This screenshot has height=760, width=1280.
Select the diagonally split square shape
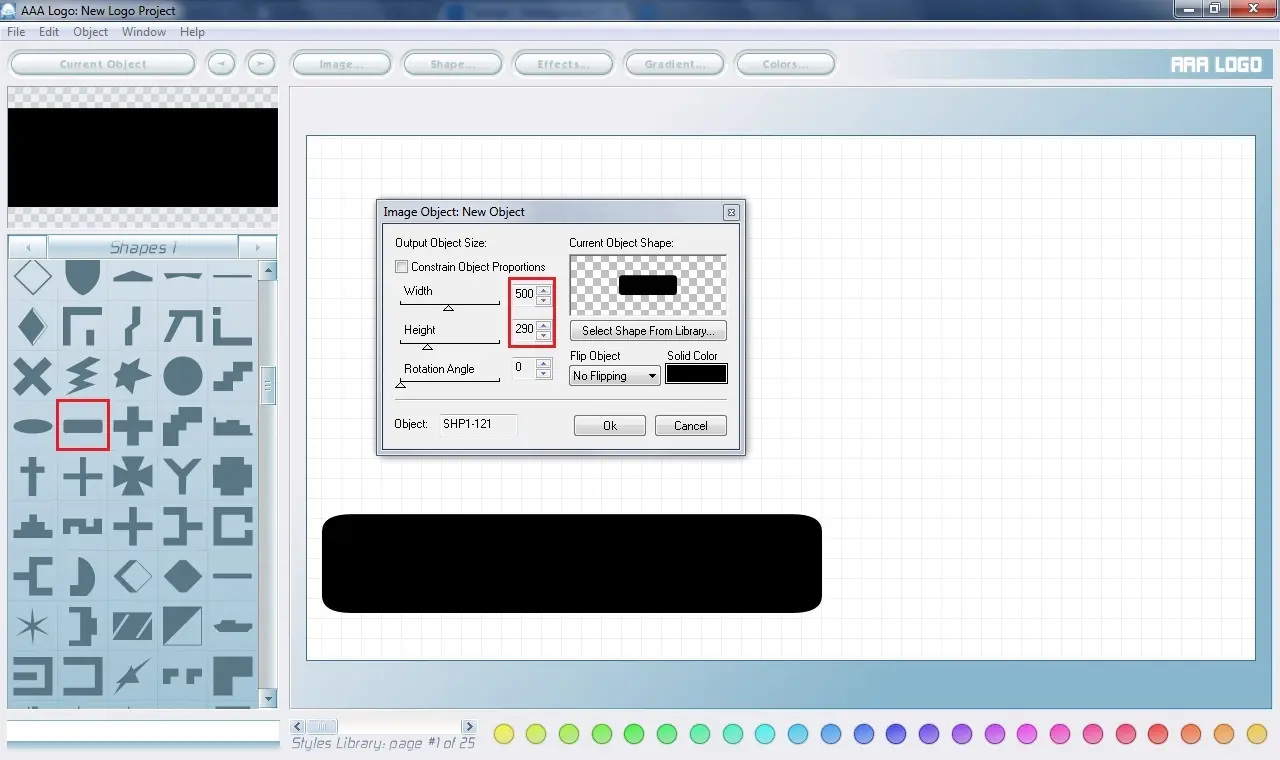pos(183,626)
